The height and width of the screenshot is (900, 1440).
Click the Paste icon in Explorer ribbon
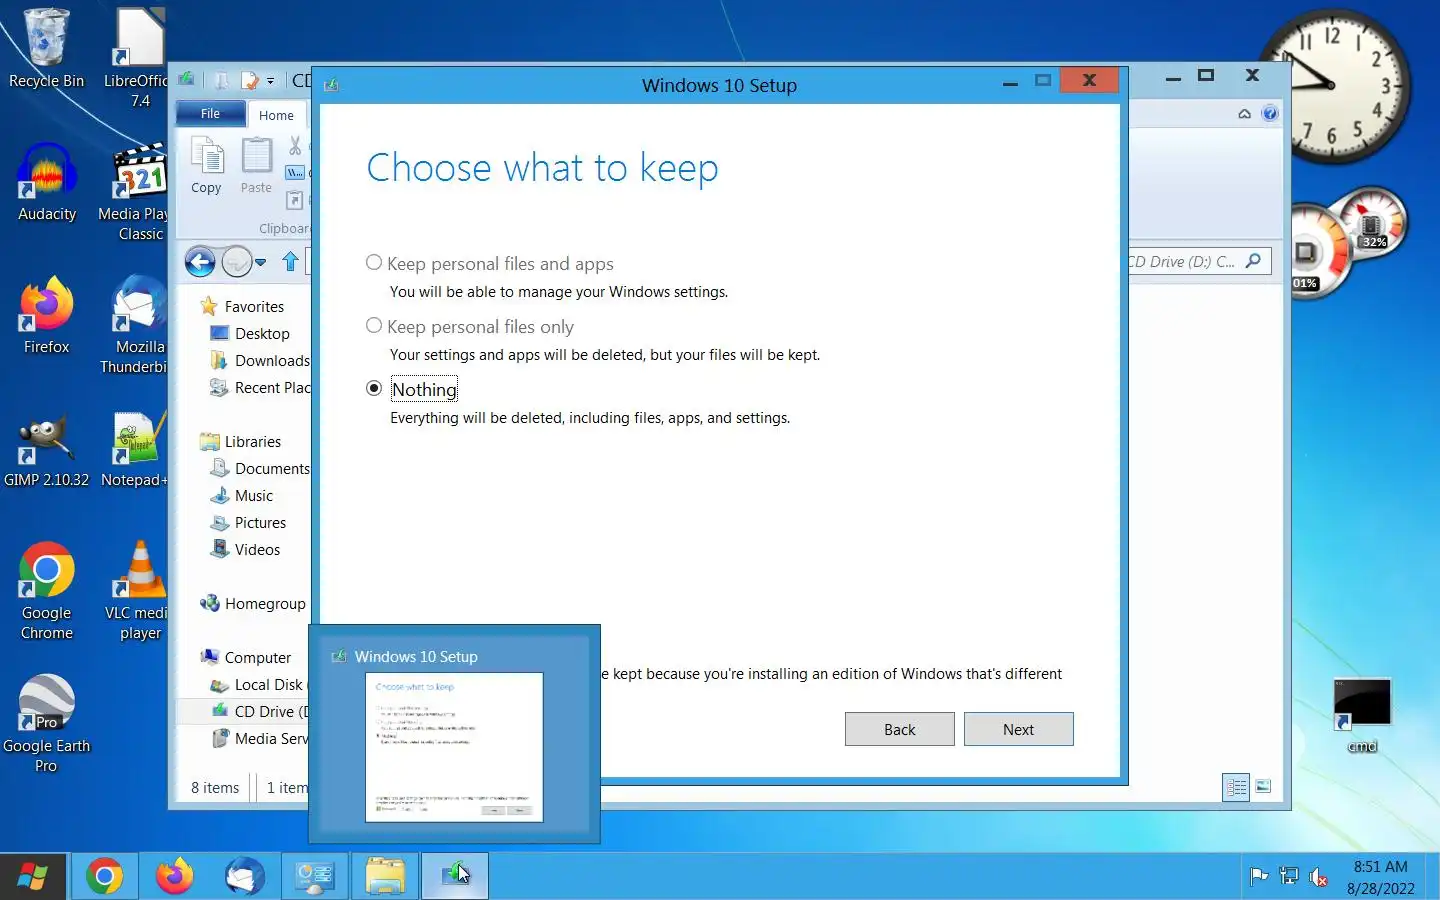click(x=256, y=167)
